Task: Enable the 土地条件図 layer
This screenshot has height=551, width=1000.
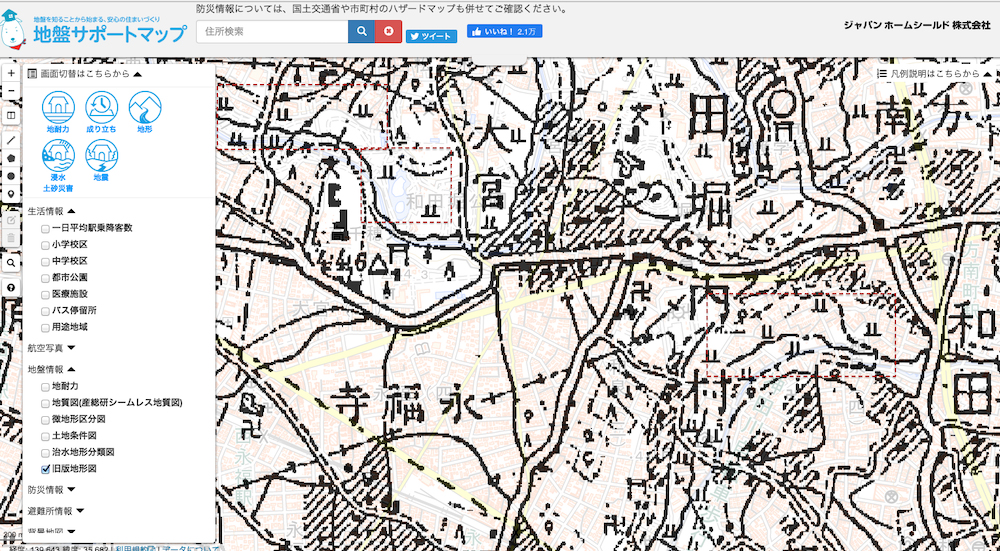Action: tap(45, 437)
